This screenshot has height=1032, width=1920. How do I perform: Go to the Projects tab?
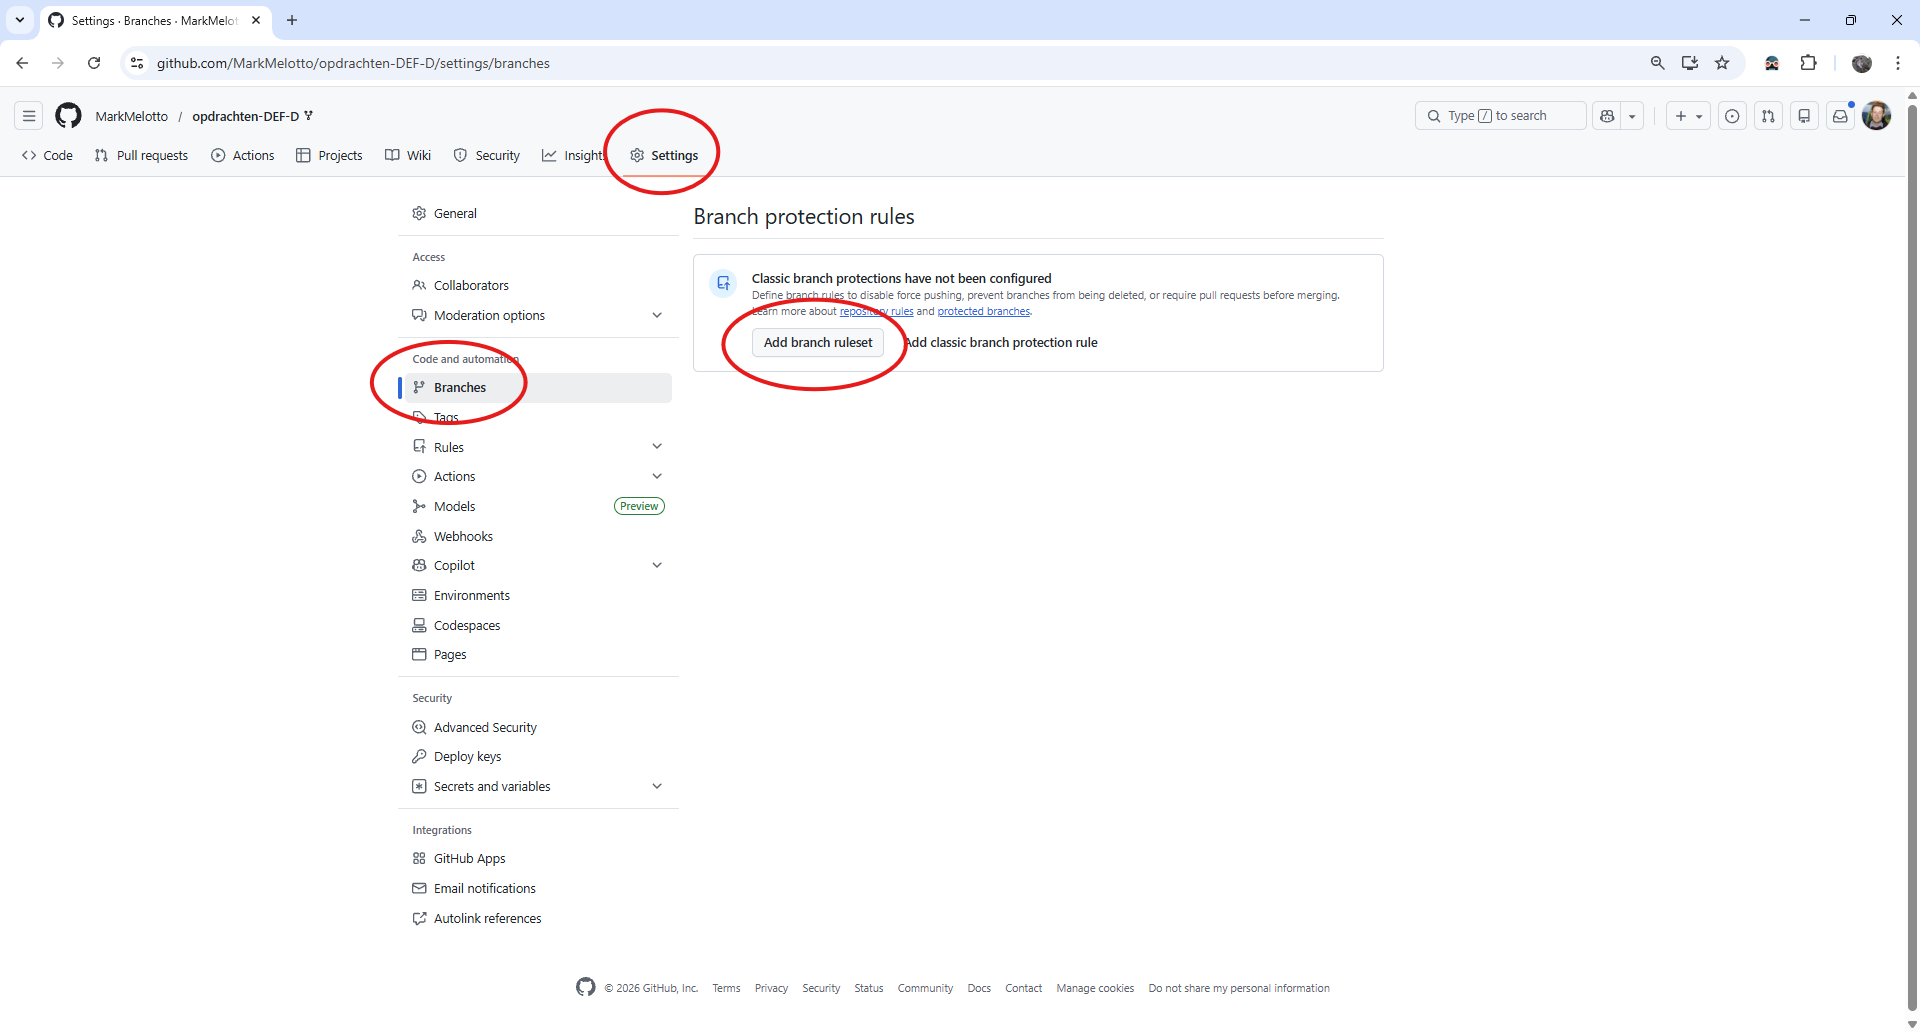coord(329,155)
